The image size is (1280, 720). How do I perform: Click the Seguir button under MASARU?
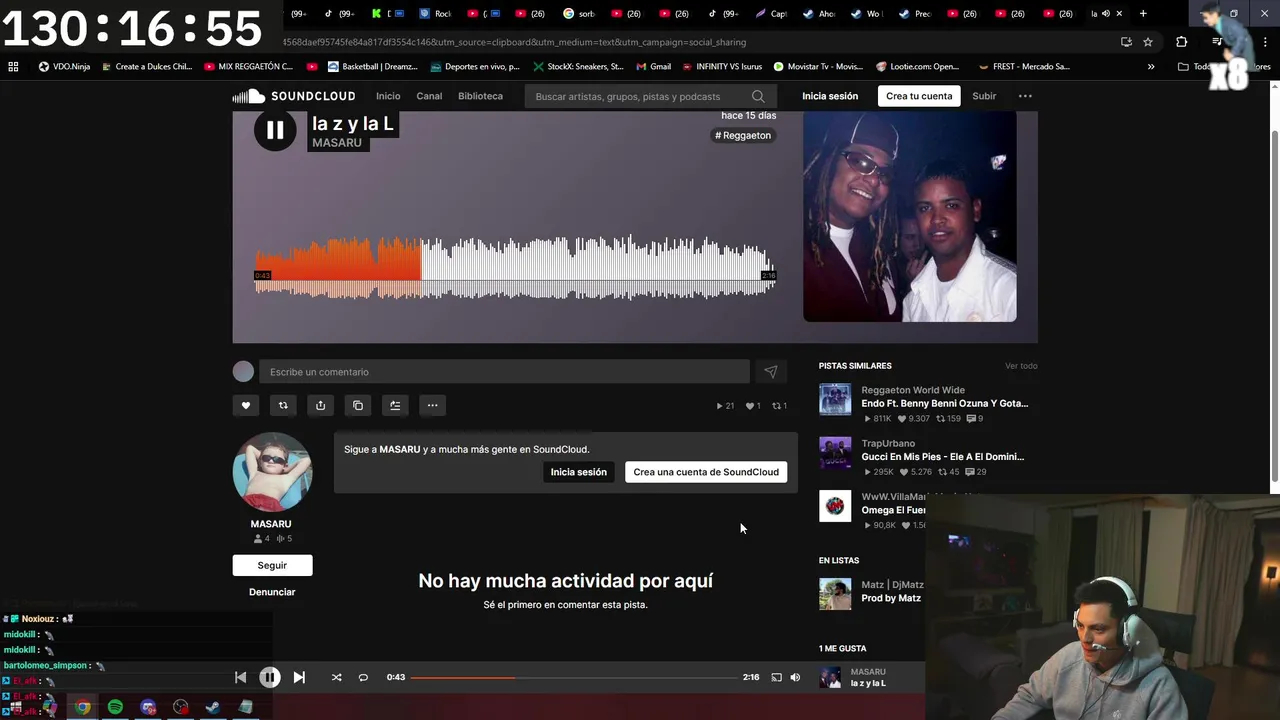click(x=272, y=565)
